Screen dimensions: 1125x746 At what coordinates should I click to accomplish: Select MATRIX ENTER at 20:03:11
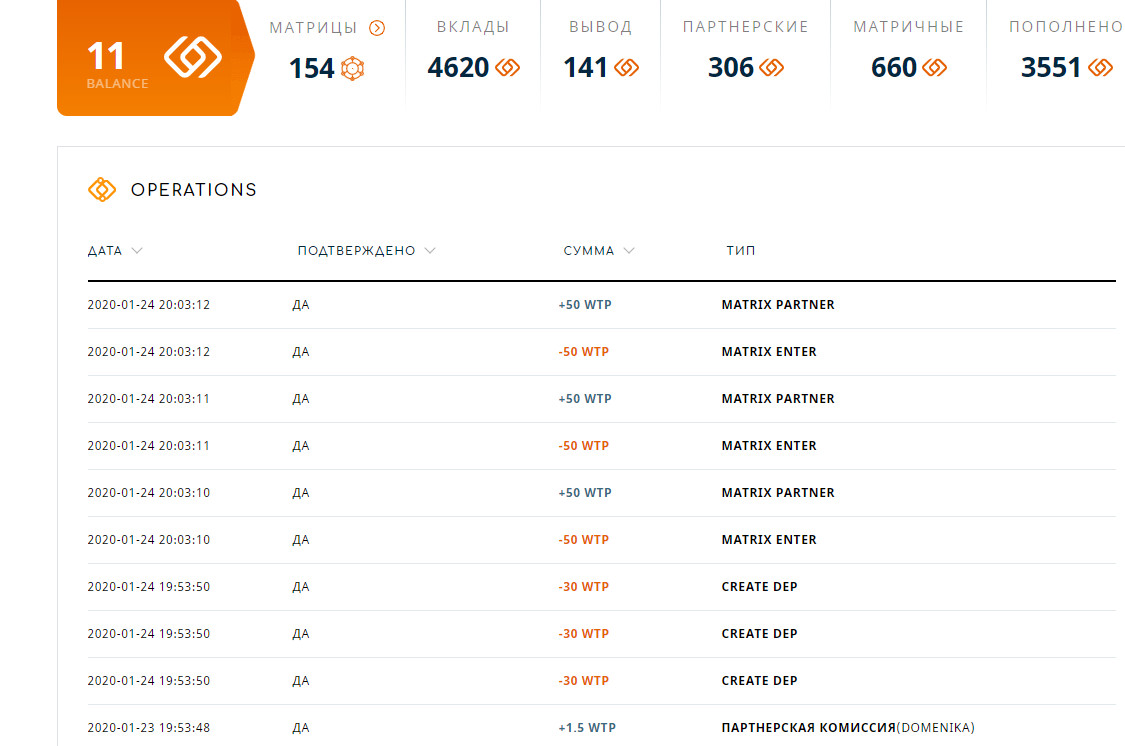coord(769,446)
